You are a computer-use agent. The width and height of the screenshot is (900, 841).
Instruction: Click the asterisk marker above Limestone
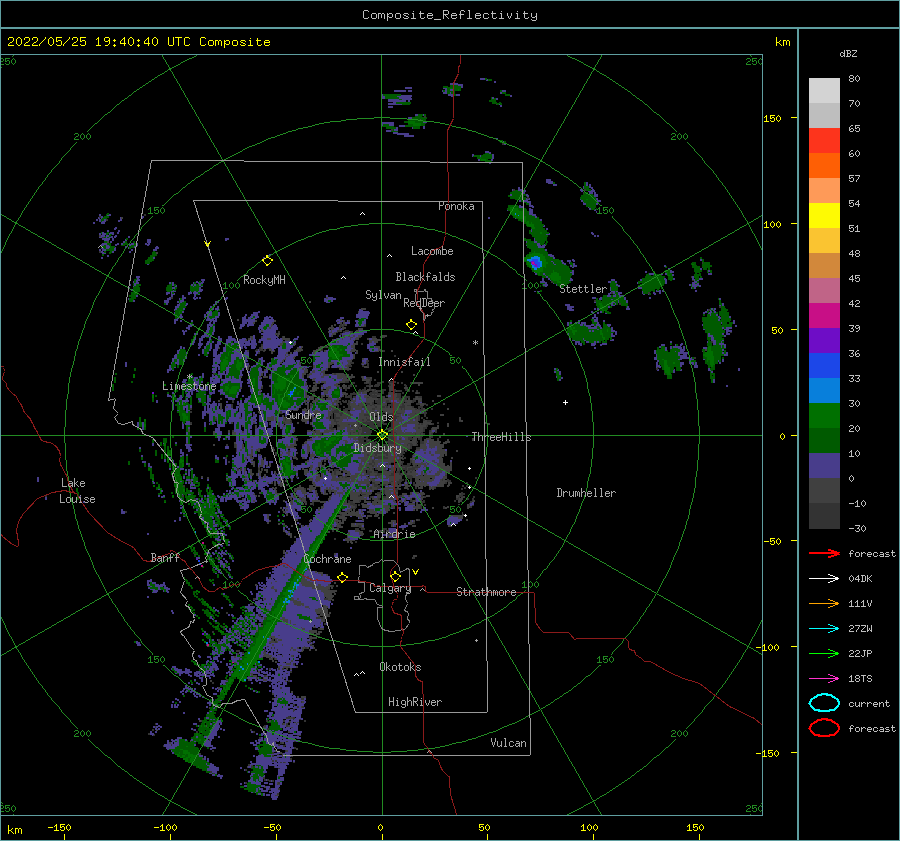[190, 377]
